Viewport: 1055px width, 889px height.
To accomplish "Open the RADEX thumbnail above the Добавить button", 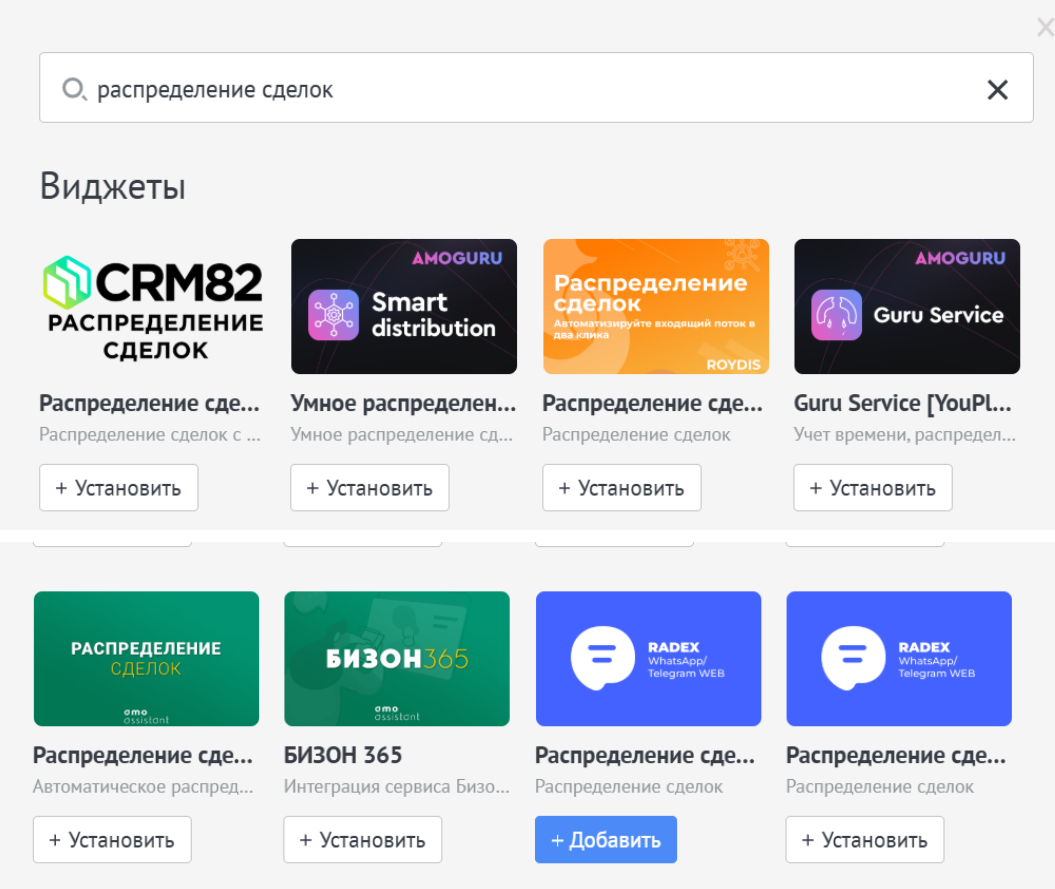I will [x=649, y=659].
